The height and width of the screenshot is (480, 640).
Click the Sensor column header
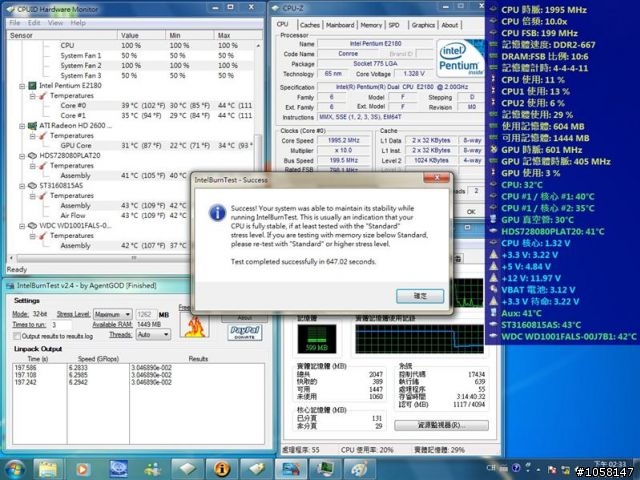click(62, 36)
